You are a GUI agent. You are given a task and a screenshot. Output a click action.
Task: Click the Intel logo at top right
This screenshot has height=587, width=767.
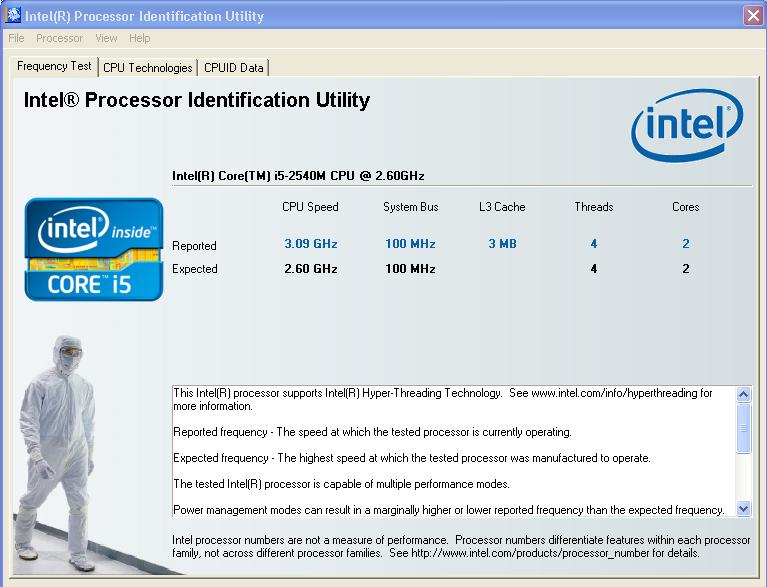pos(687,126)
